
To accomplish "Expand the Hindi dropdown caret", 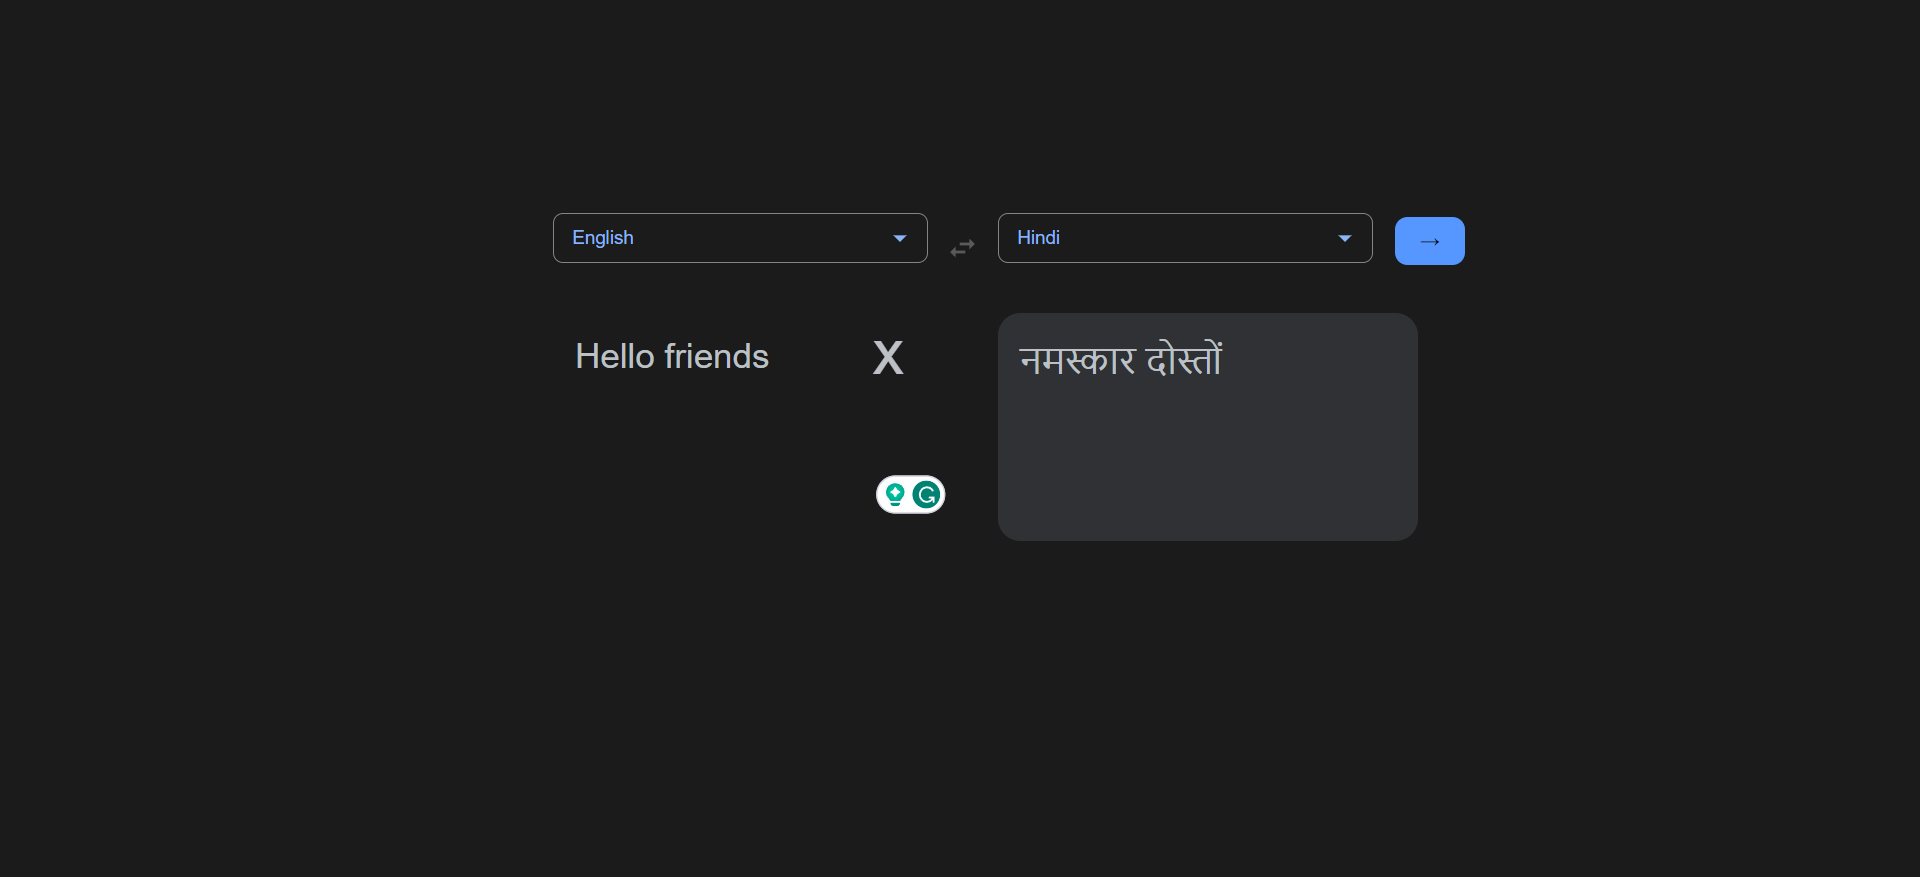I will [x=1345, y=238].
